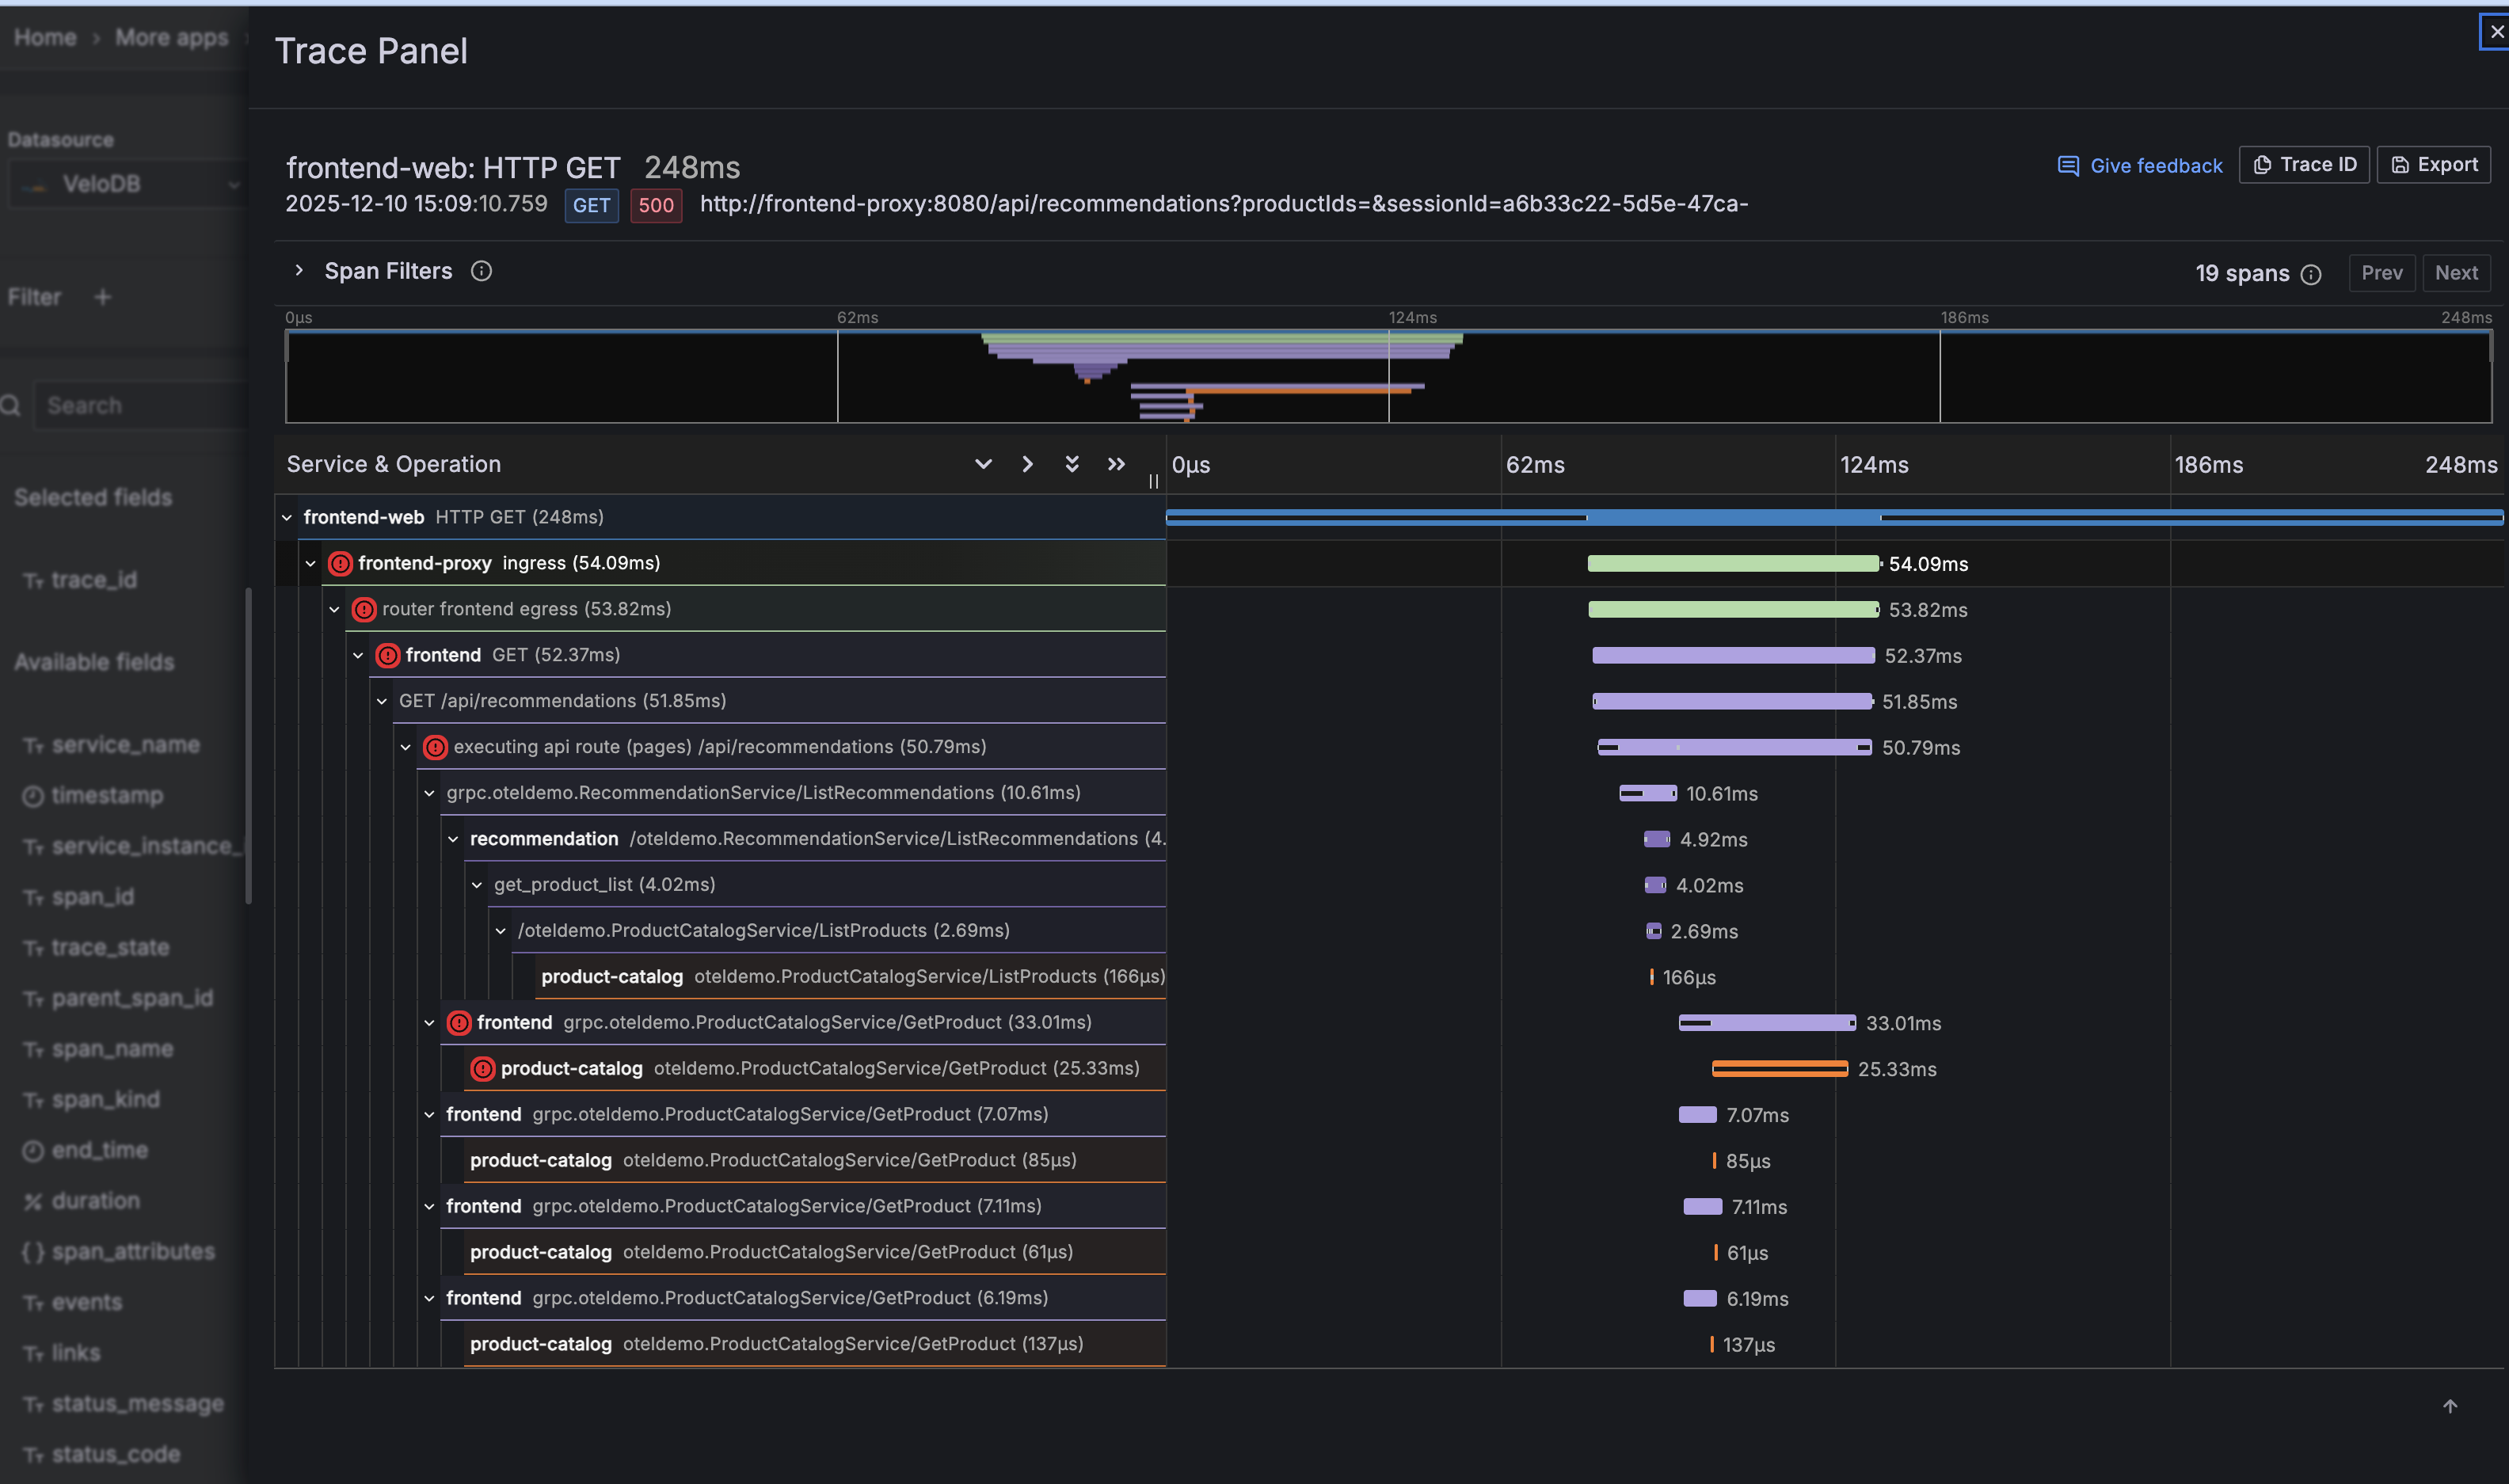2509x1484 pixels.
Task: Collapse the get_product_list span
Action: (x=477, y=885)
